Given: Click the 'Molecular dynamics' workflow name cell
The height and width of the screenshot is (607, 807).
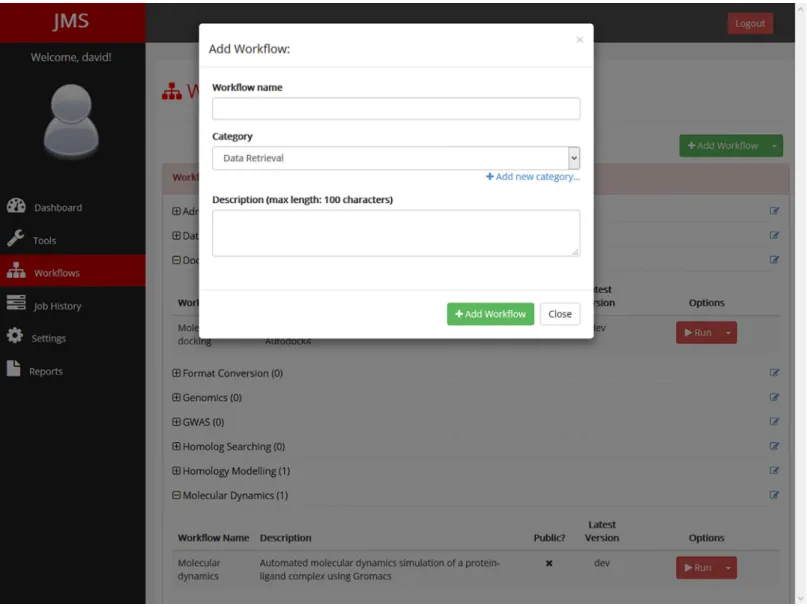Looking at the screenshot, I should click(199, 569).
